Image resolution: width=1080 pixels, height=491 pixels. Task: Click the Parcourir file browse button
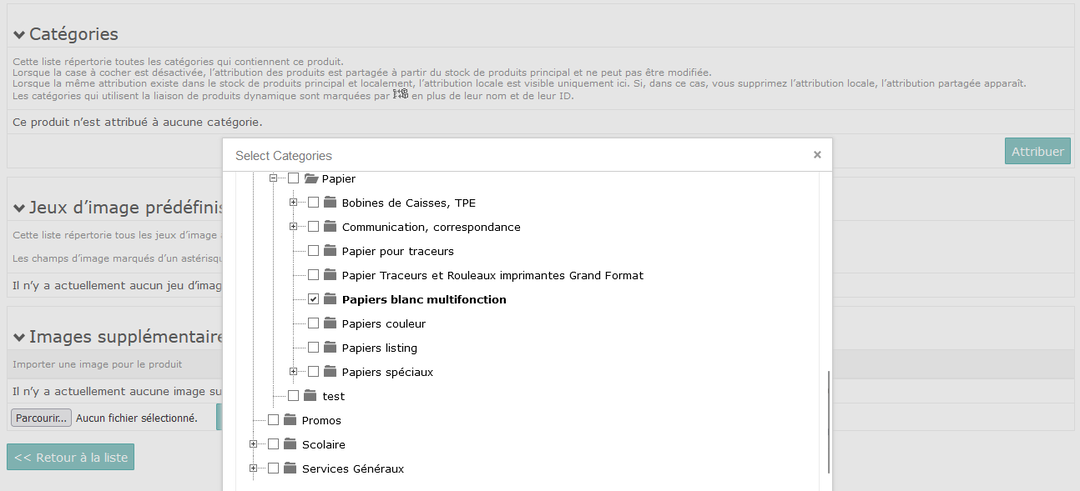pyautogui.click(x=41, y=418)
